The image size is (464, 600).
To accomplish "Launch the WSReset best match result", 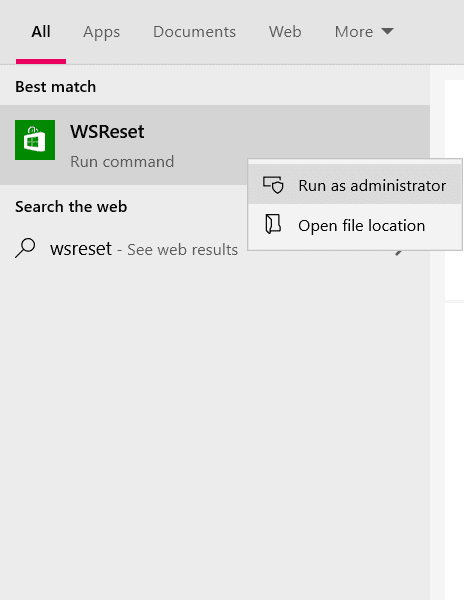I will point(215,145).
